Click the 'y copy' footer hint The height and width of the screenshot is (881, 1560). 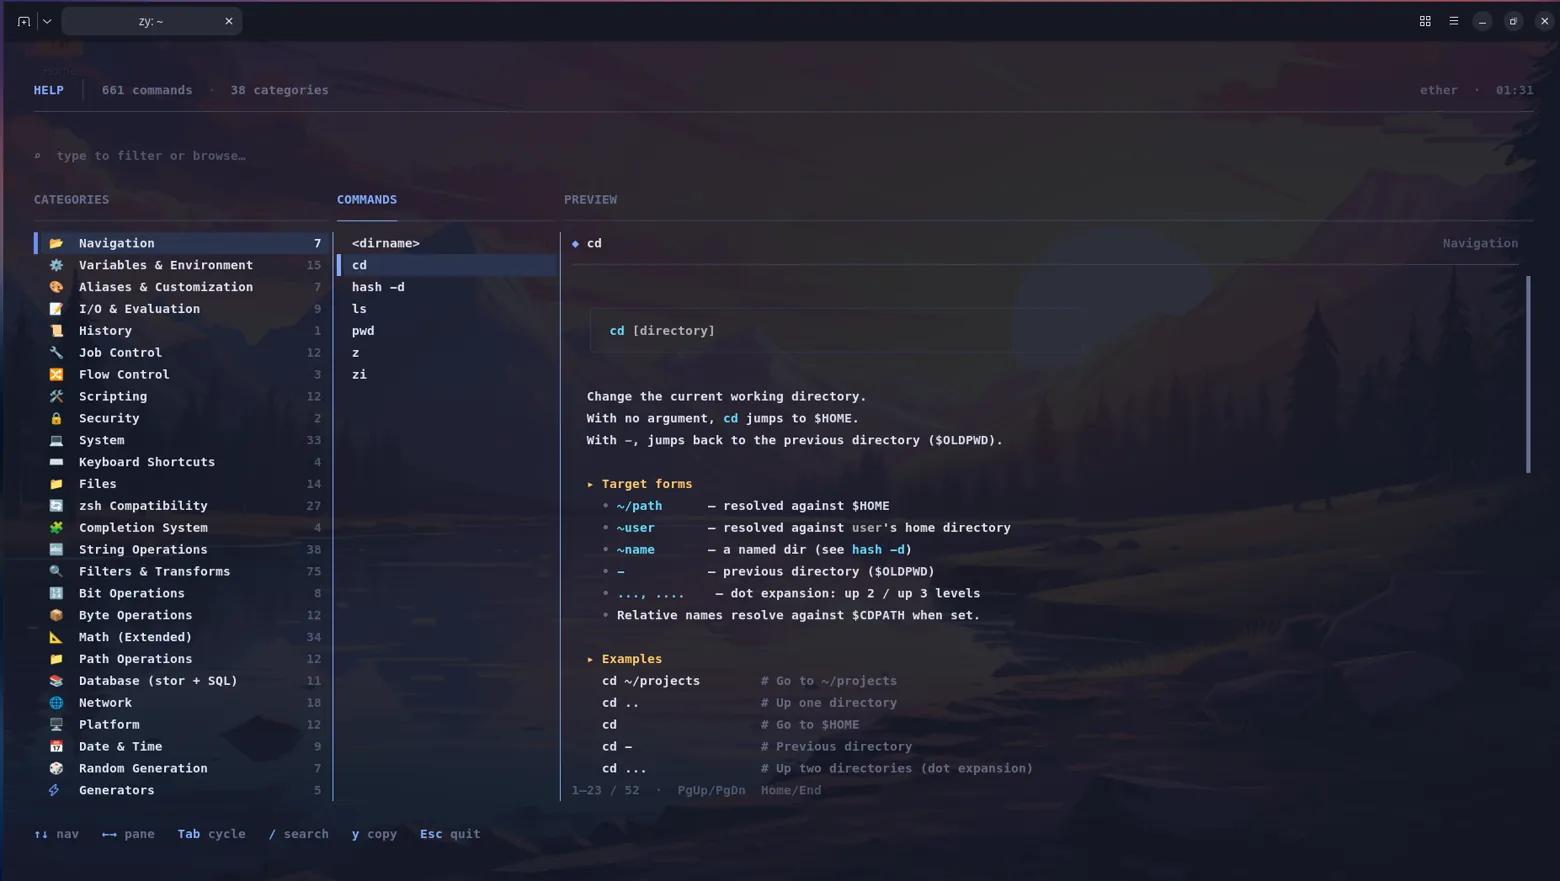(x=374, y=834)
